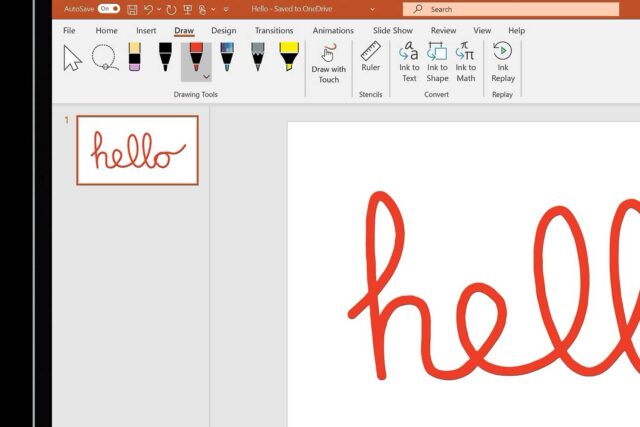This screenshot has width=640, height=427.
Task: Switch to the View tab
Action: pyautogui.click(x=482, y=31)
